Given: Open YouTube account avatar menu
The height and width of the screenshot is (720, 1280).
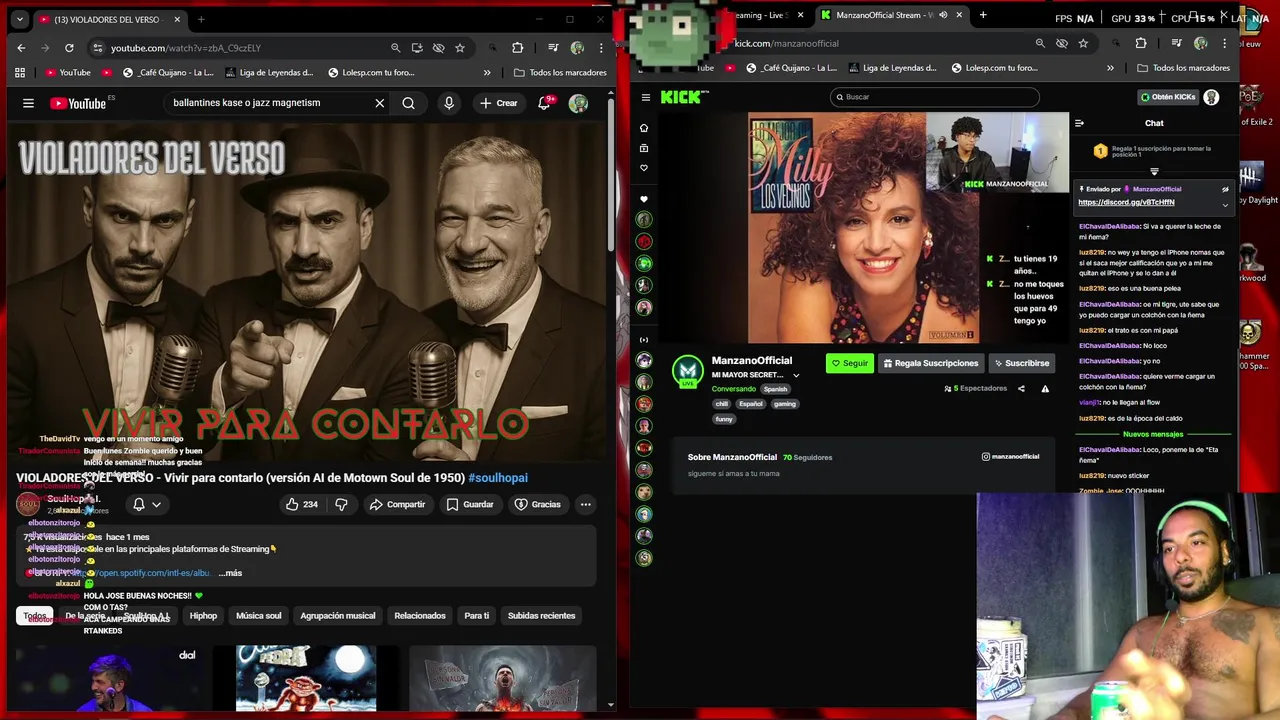Looking at the screenshot, I should [578, 103].
